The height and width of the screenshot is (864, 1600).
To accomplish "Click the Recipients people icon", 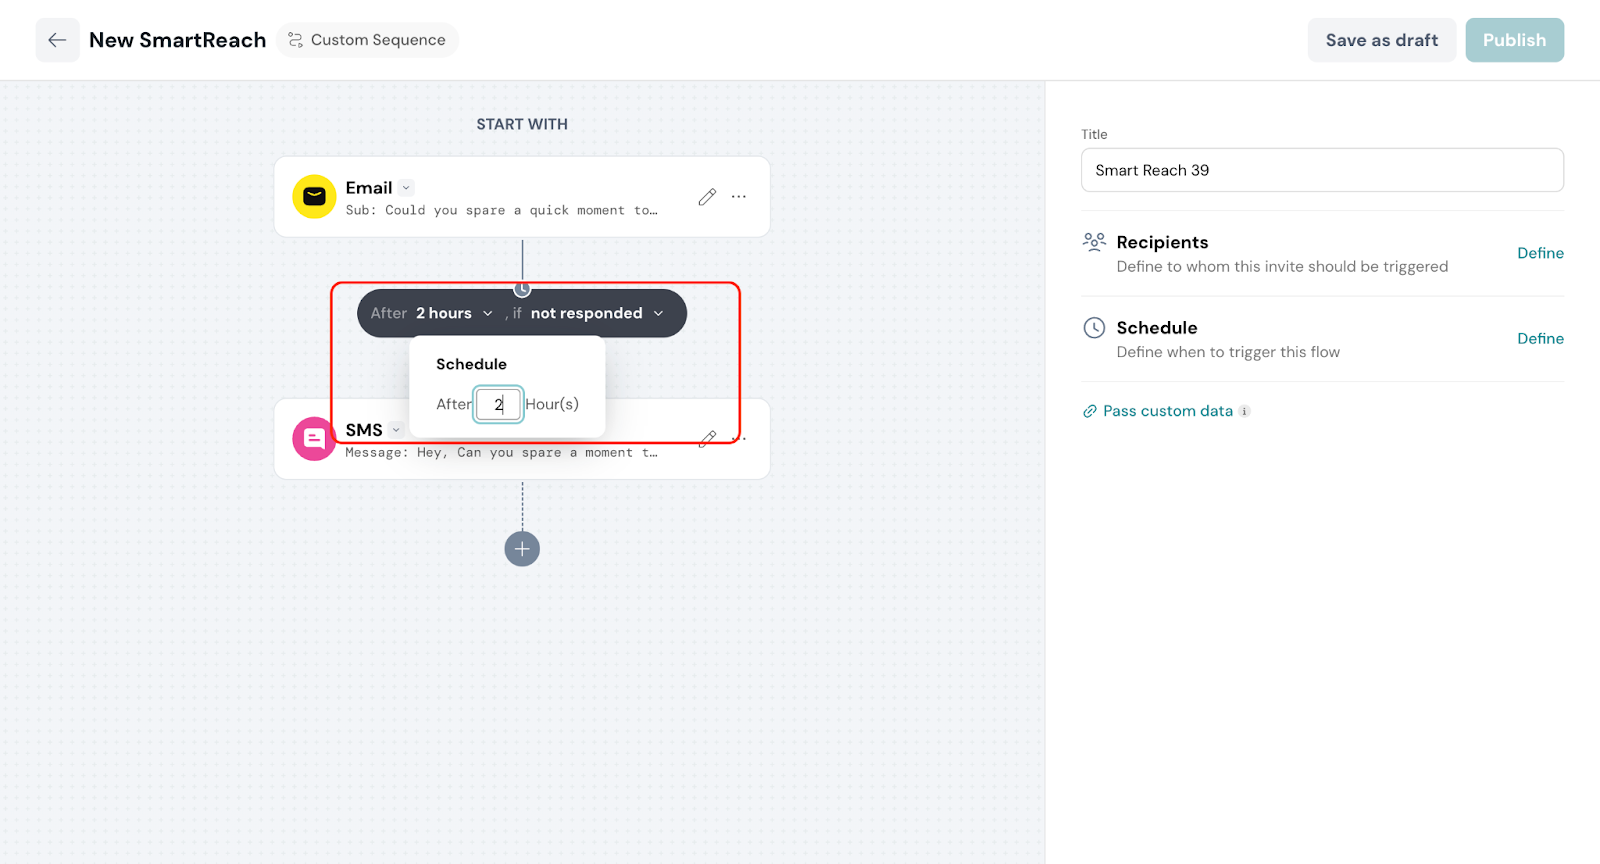I will point(1094,242).
